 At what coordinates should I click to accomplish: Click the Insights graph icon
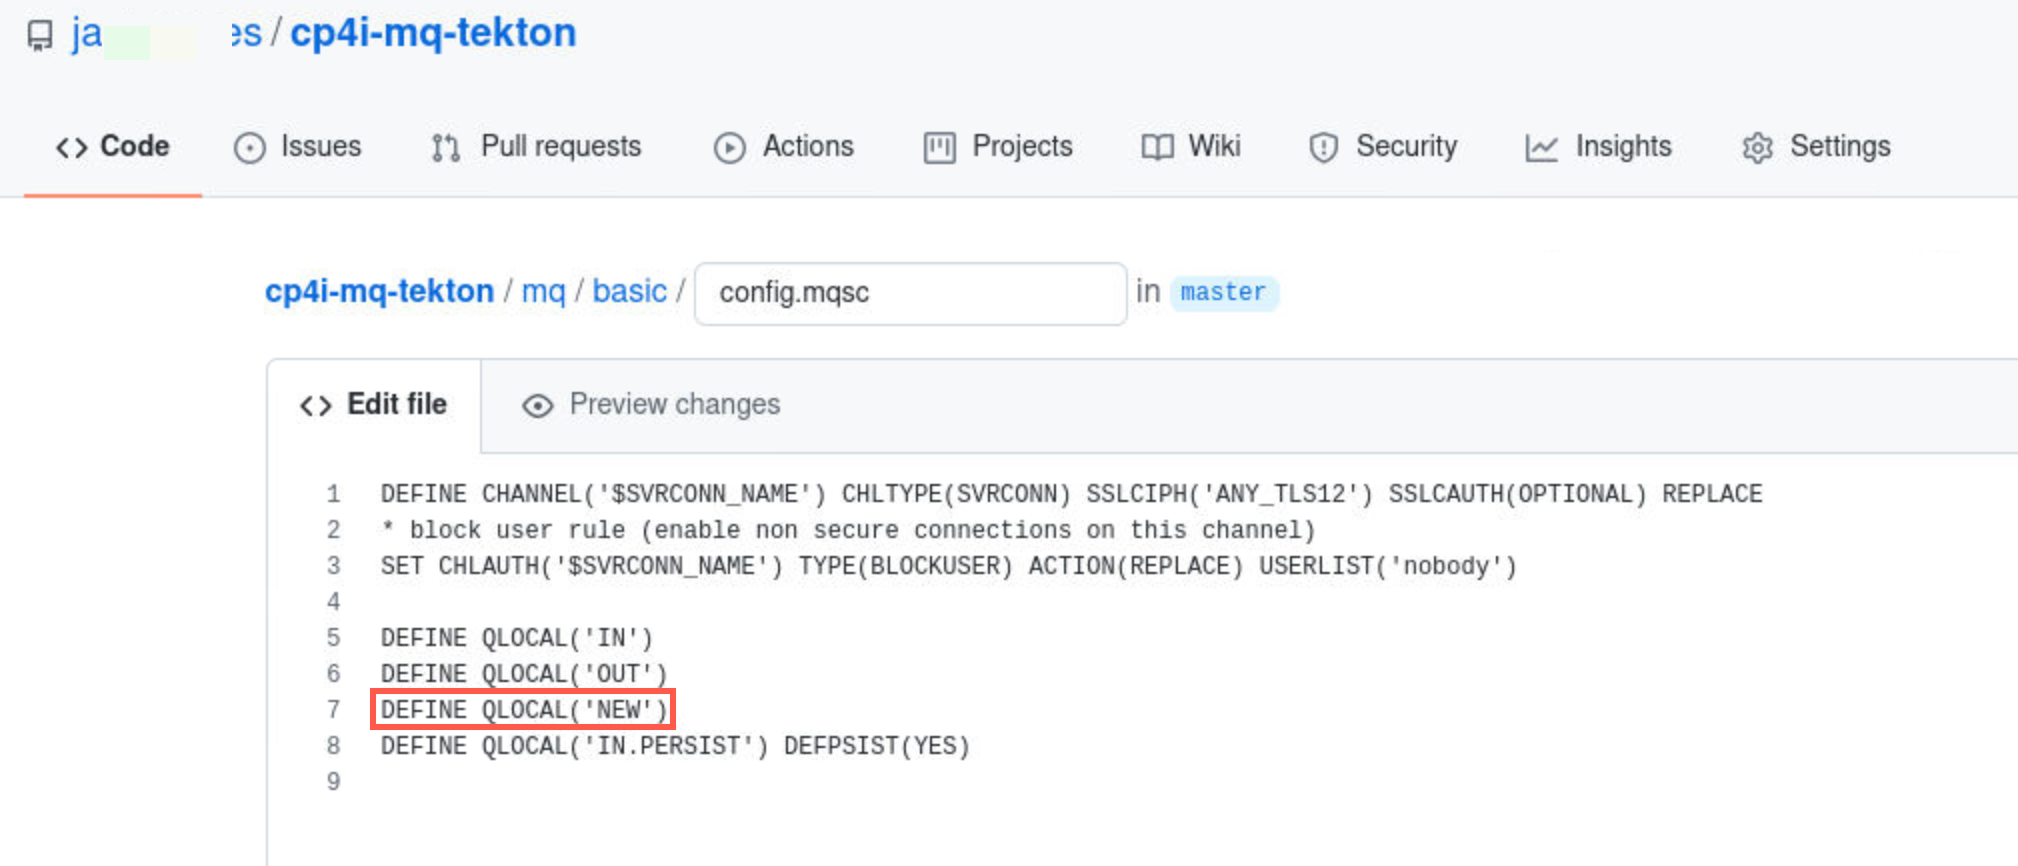[x=1541, y=148]
